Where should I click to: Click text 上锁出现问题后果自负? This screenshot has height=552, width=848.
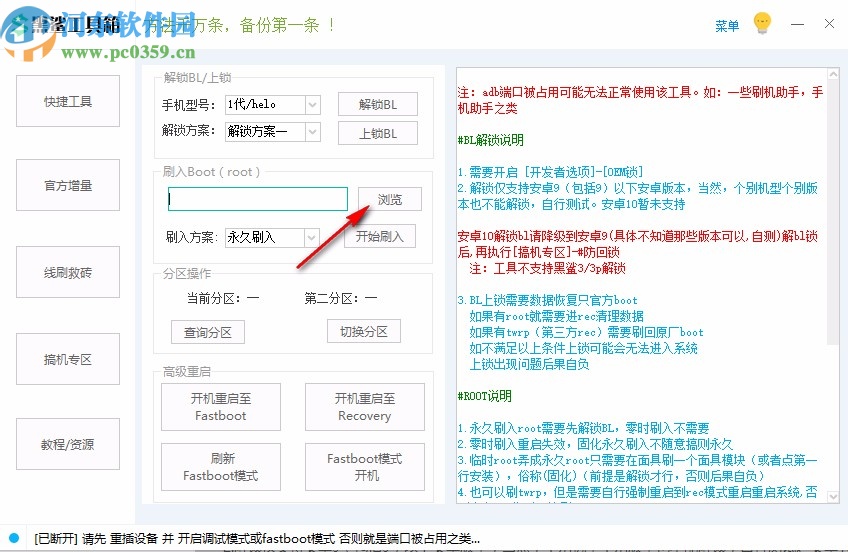529,364
